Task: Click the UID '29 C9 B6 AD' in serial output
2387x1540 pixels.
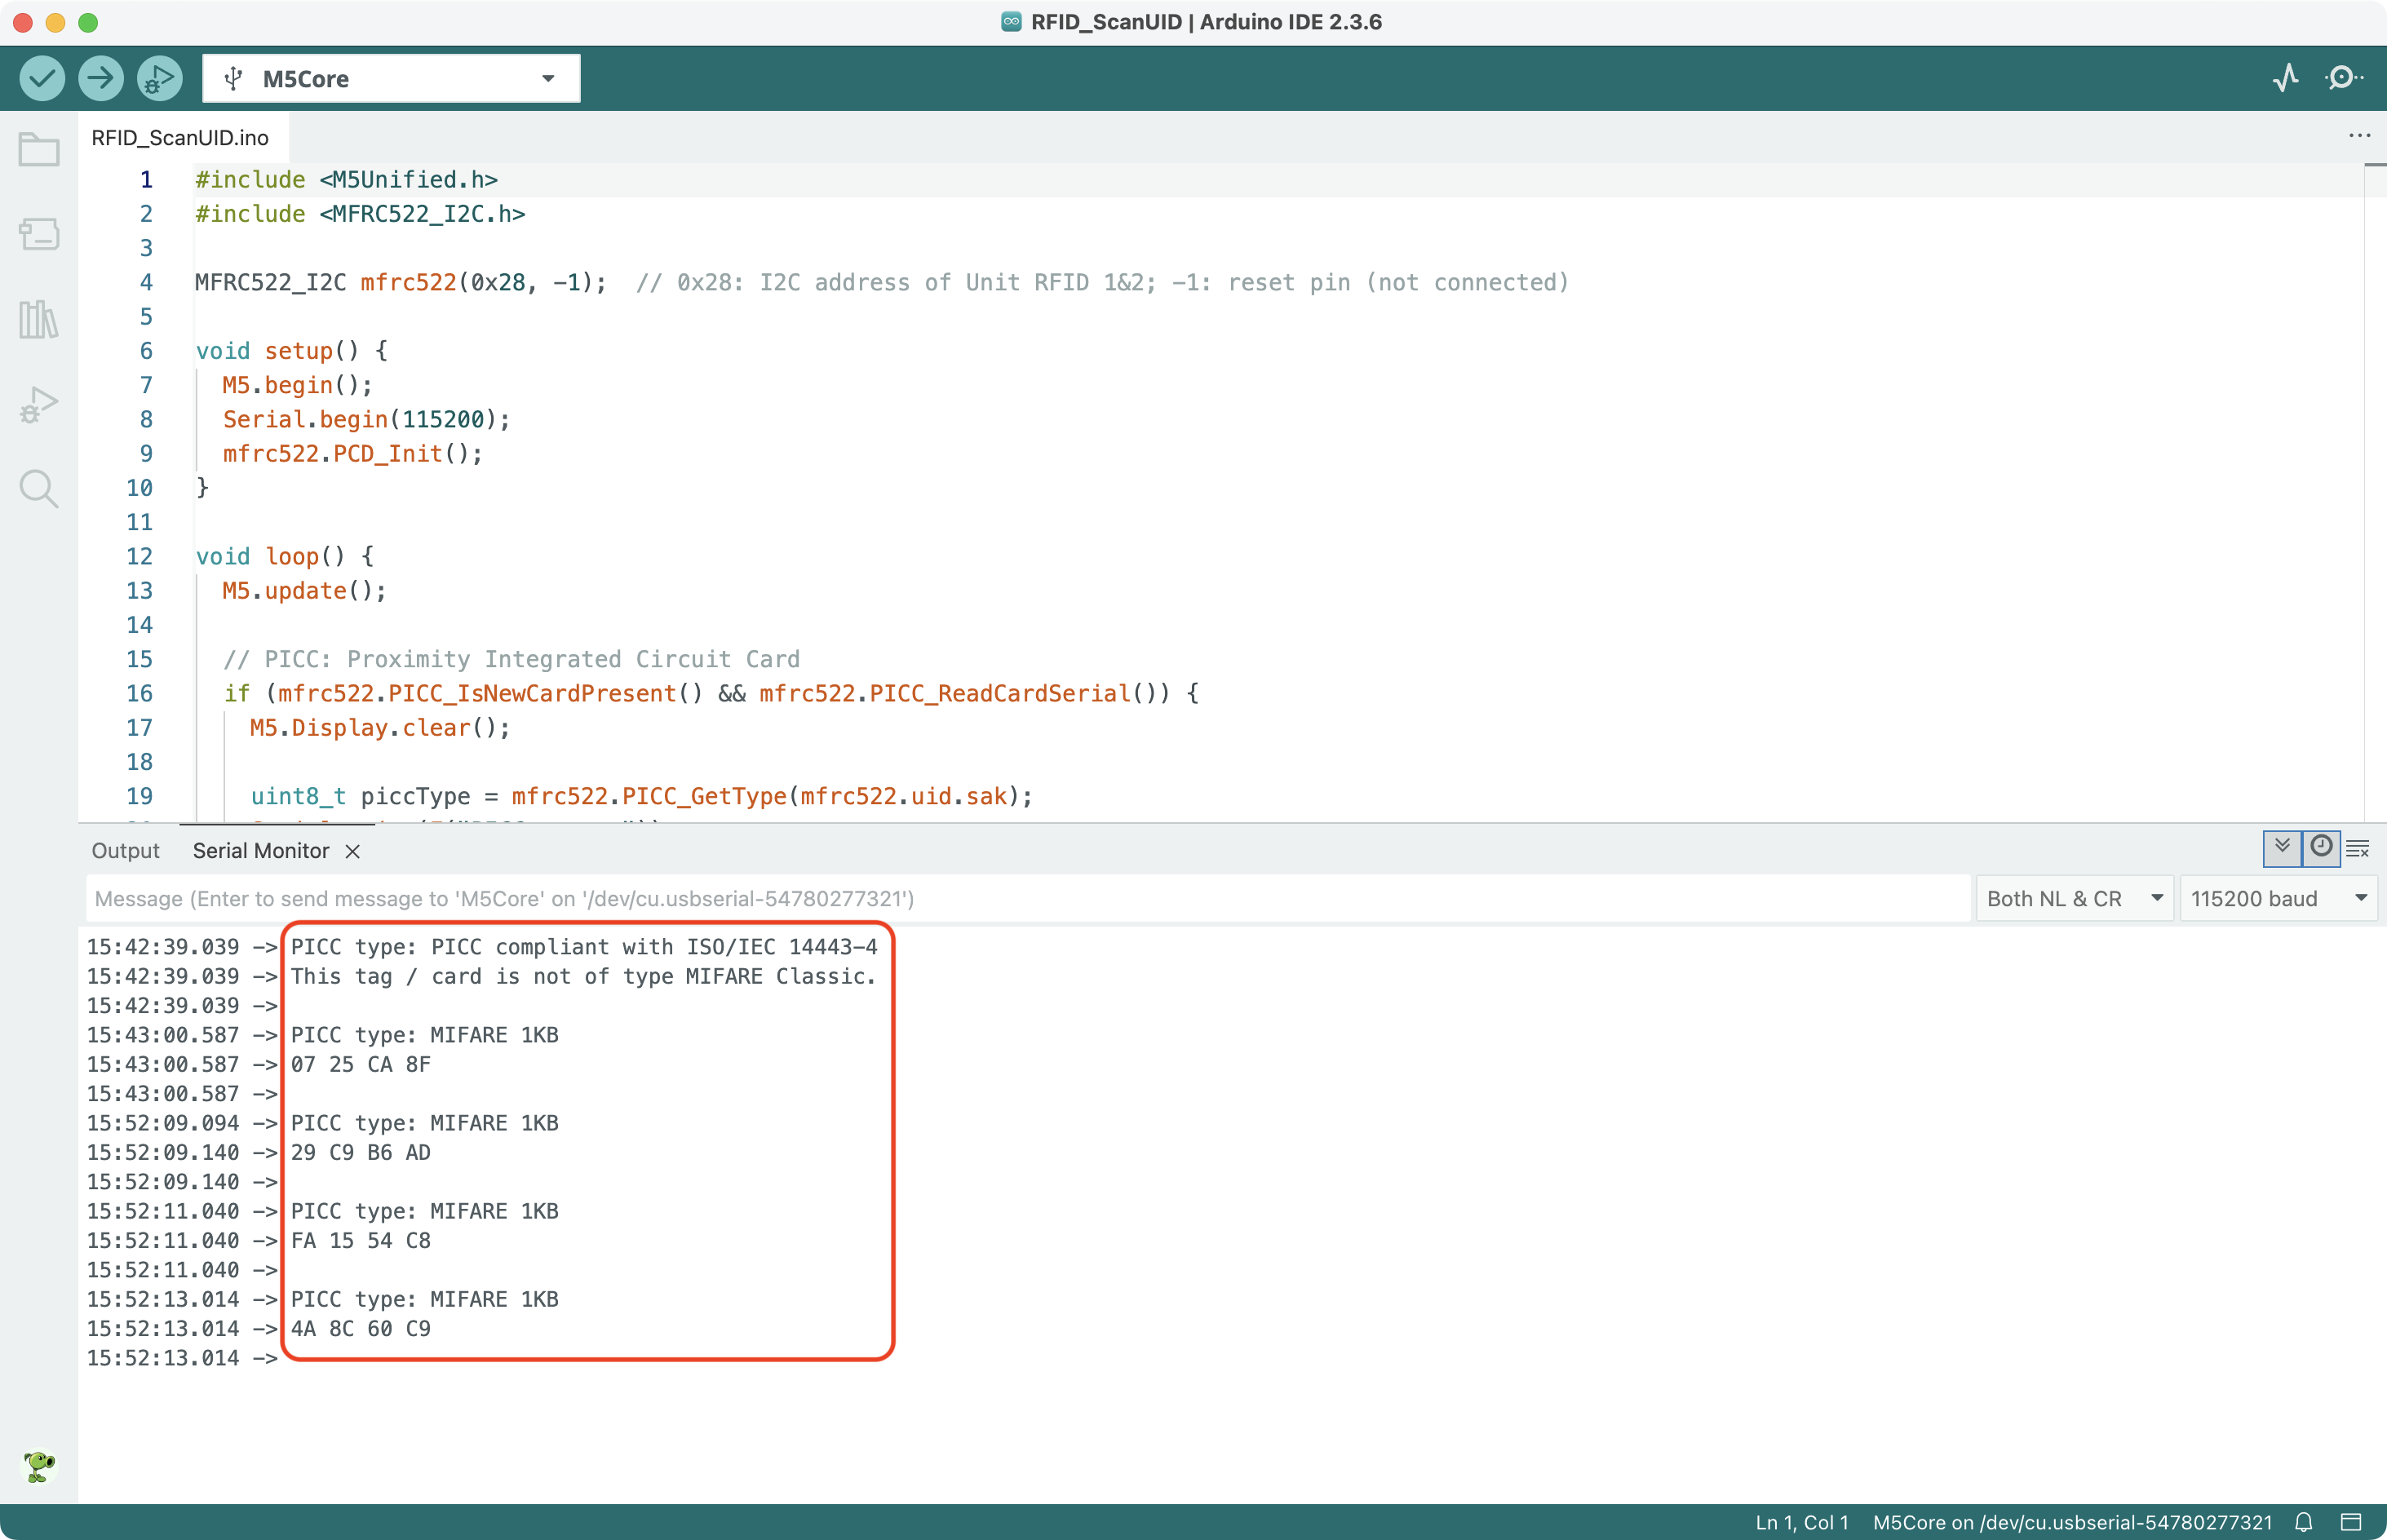Action: pos(361,1152)
